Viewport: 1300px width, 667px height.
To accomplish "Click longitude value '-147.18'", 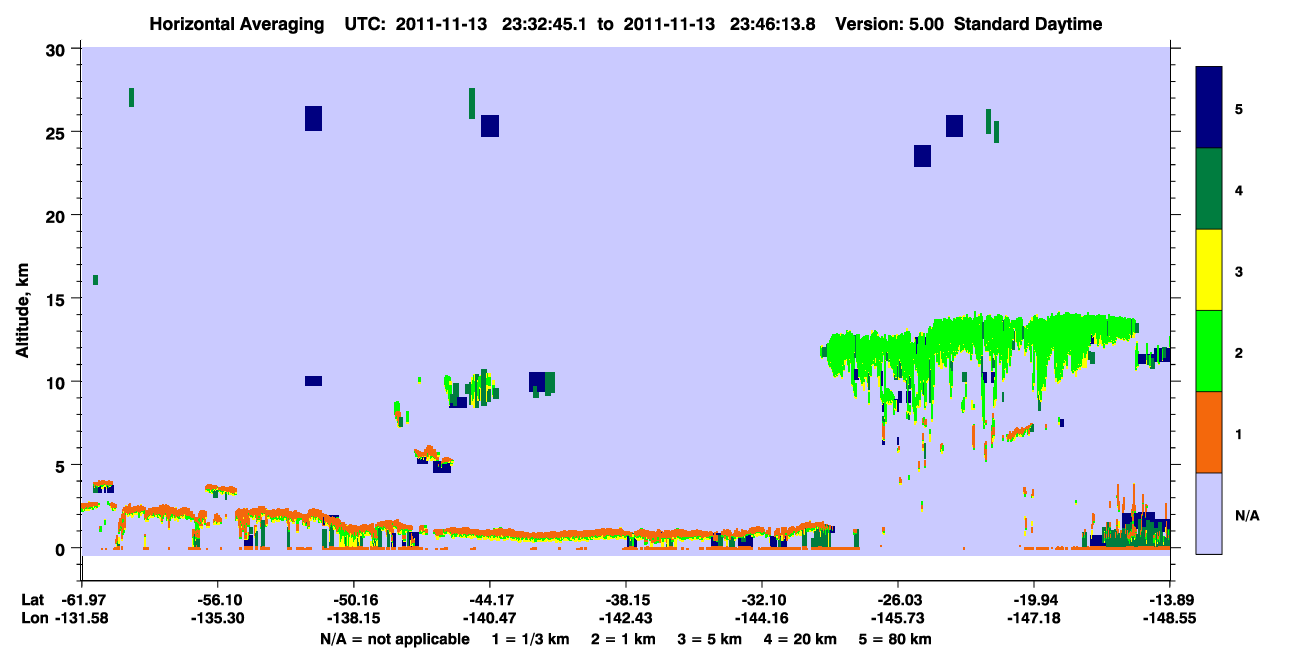I will tap(1033, 619).
